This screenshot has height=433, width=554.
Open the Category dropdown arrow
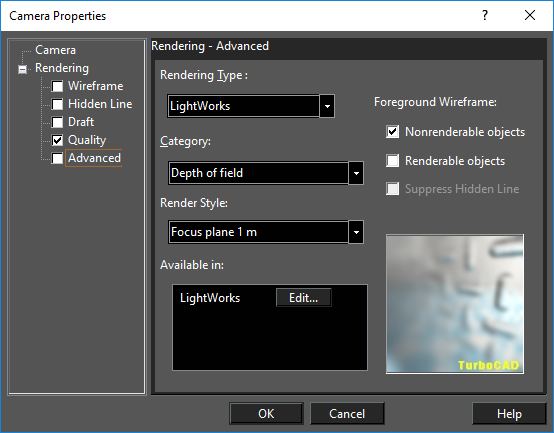click(x=356, y=173)
